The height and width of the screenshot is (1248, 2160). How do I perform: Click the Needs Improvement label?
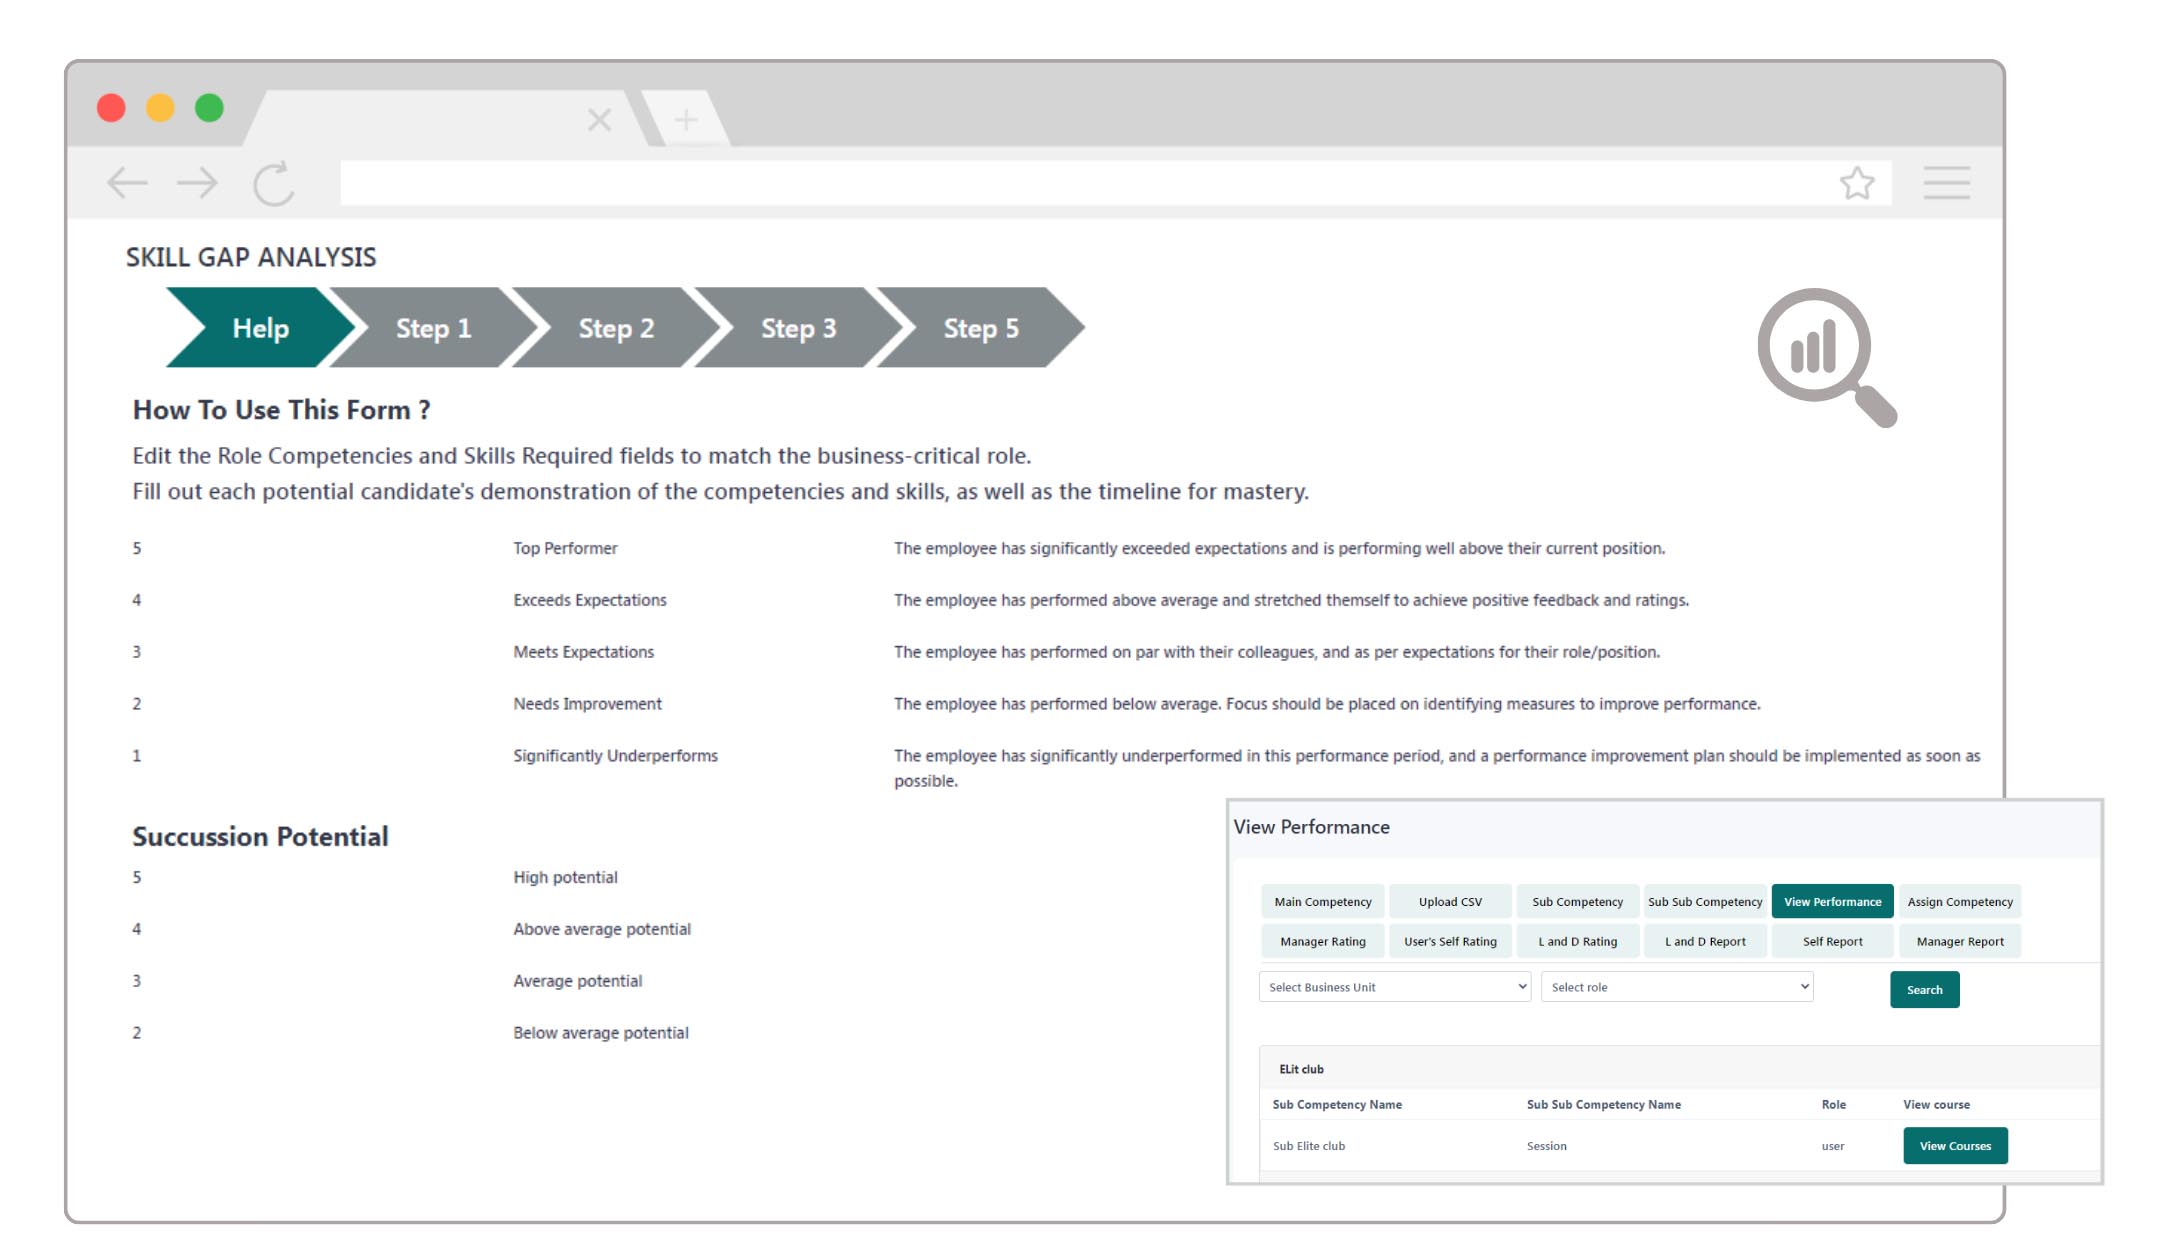tap(588, 704)
